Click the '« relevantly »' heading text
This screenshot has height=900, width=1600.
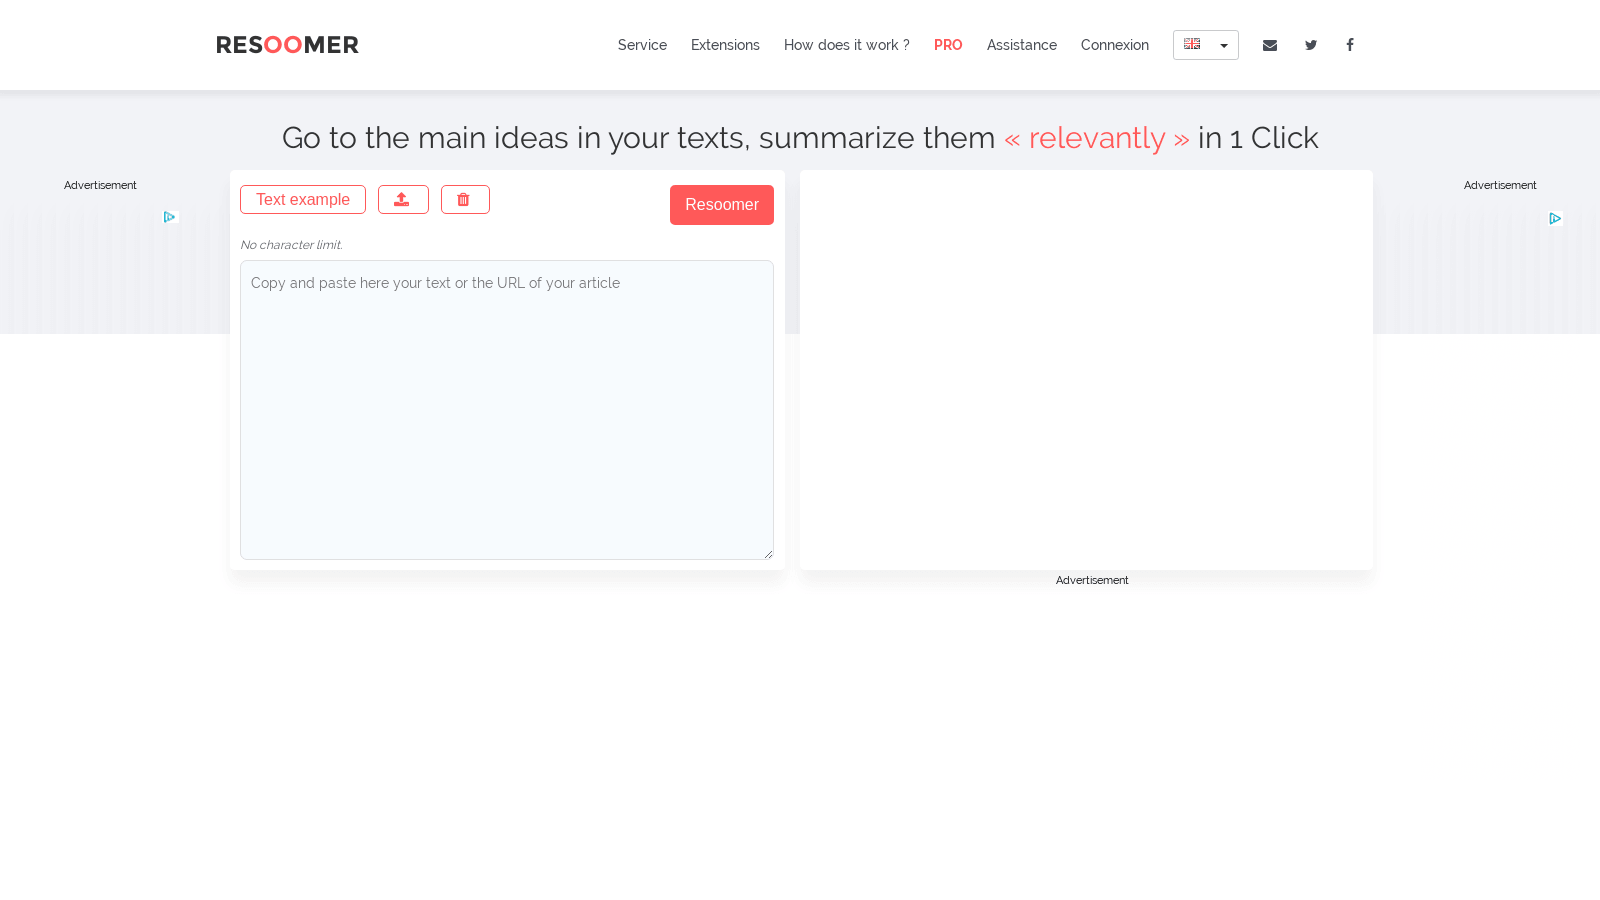click(1097, 138)
